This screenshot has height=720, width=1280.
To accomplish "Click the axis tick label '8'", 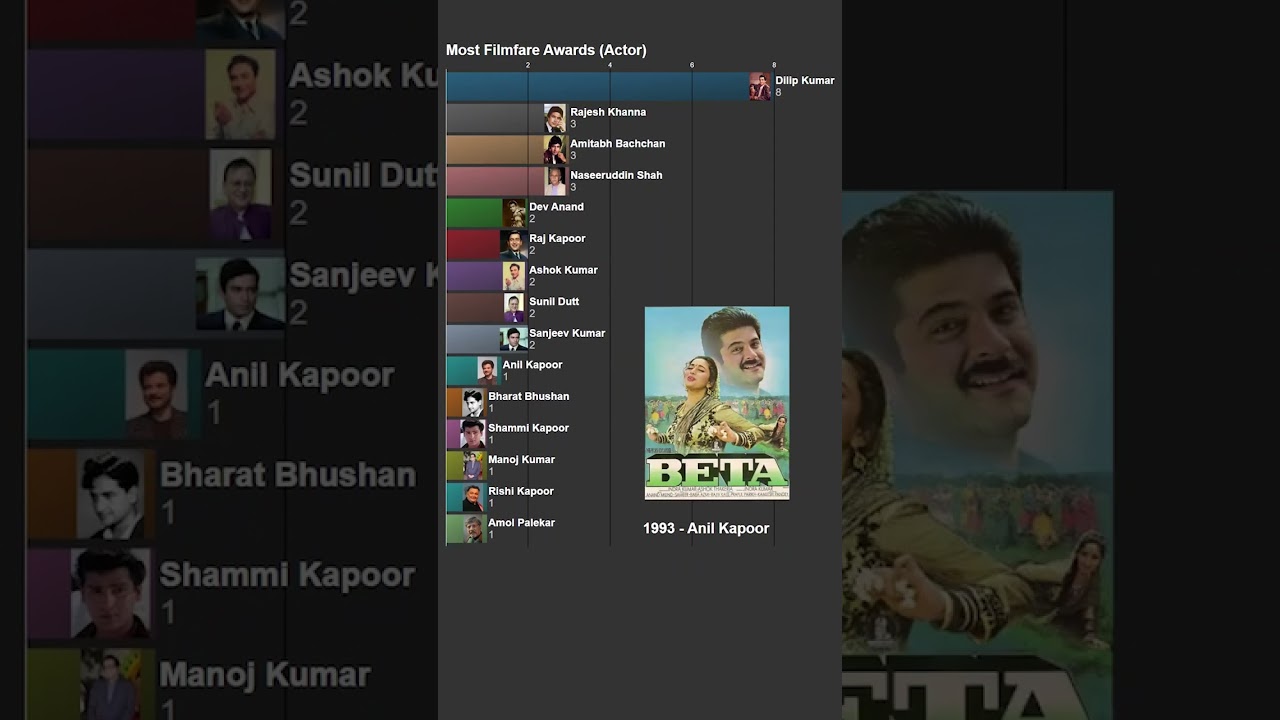I will (774, 65).
